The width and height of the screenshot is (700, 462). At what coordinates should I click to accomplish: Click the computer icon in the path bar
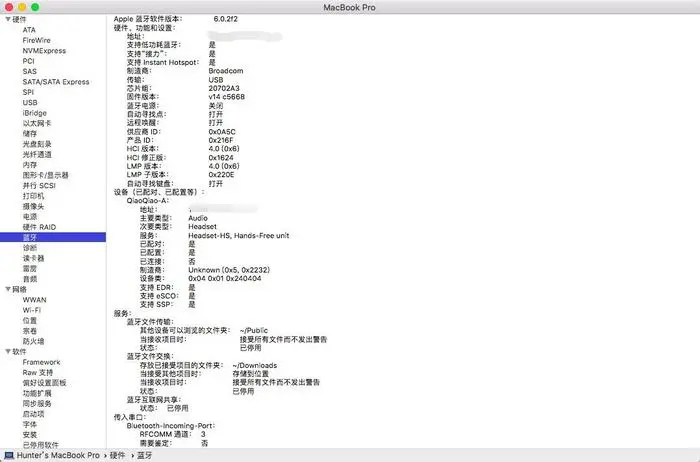[8, 455]
